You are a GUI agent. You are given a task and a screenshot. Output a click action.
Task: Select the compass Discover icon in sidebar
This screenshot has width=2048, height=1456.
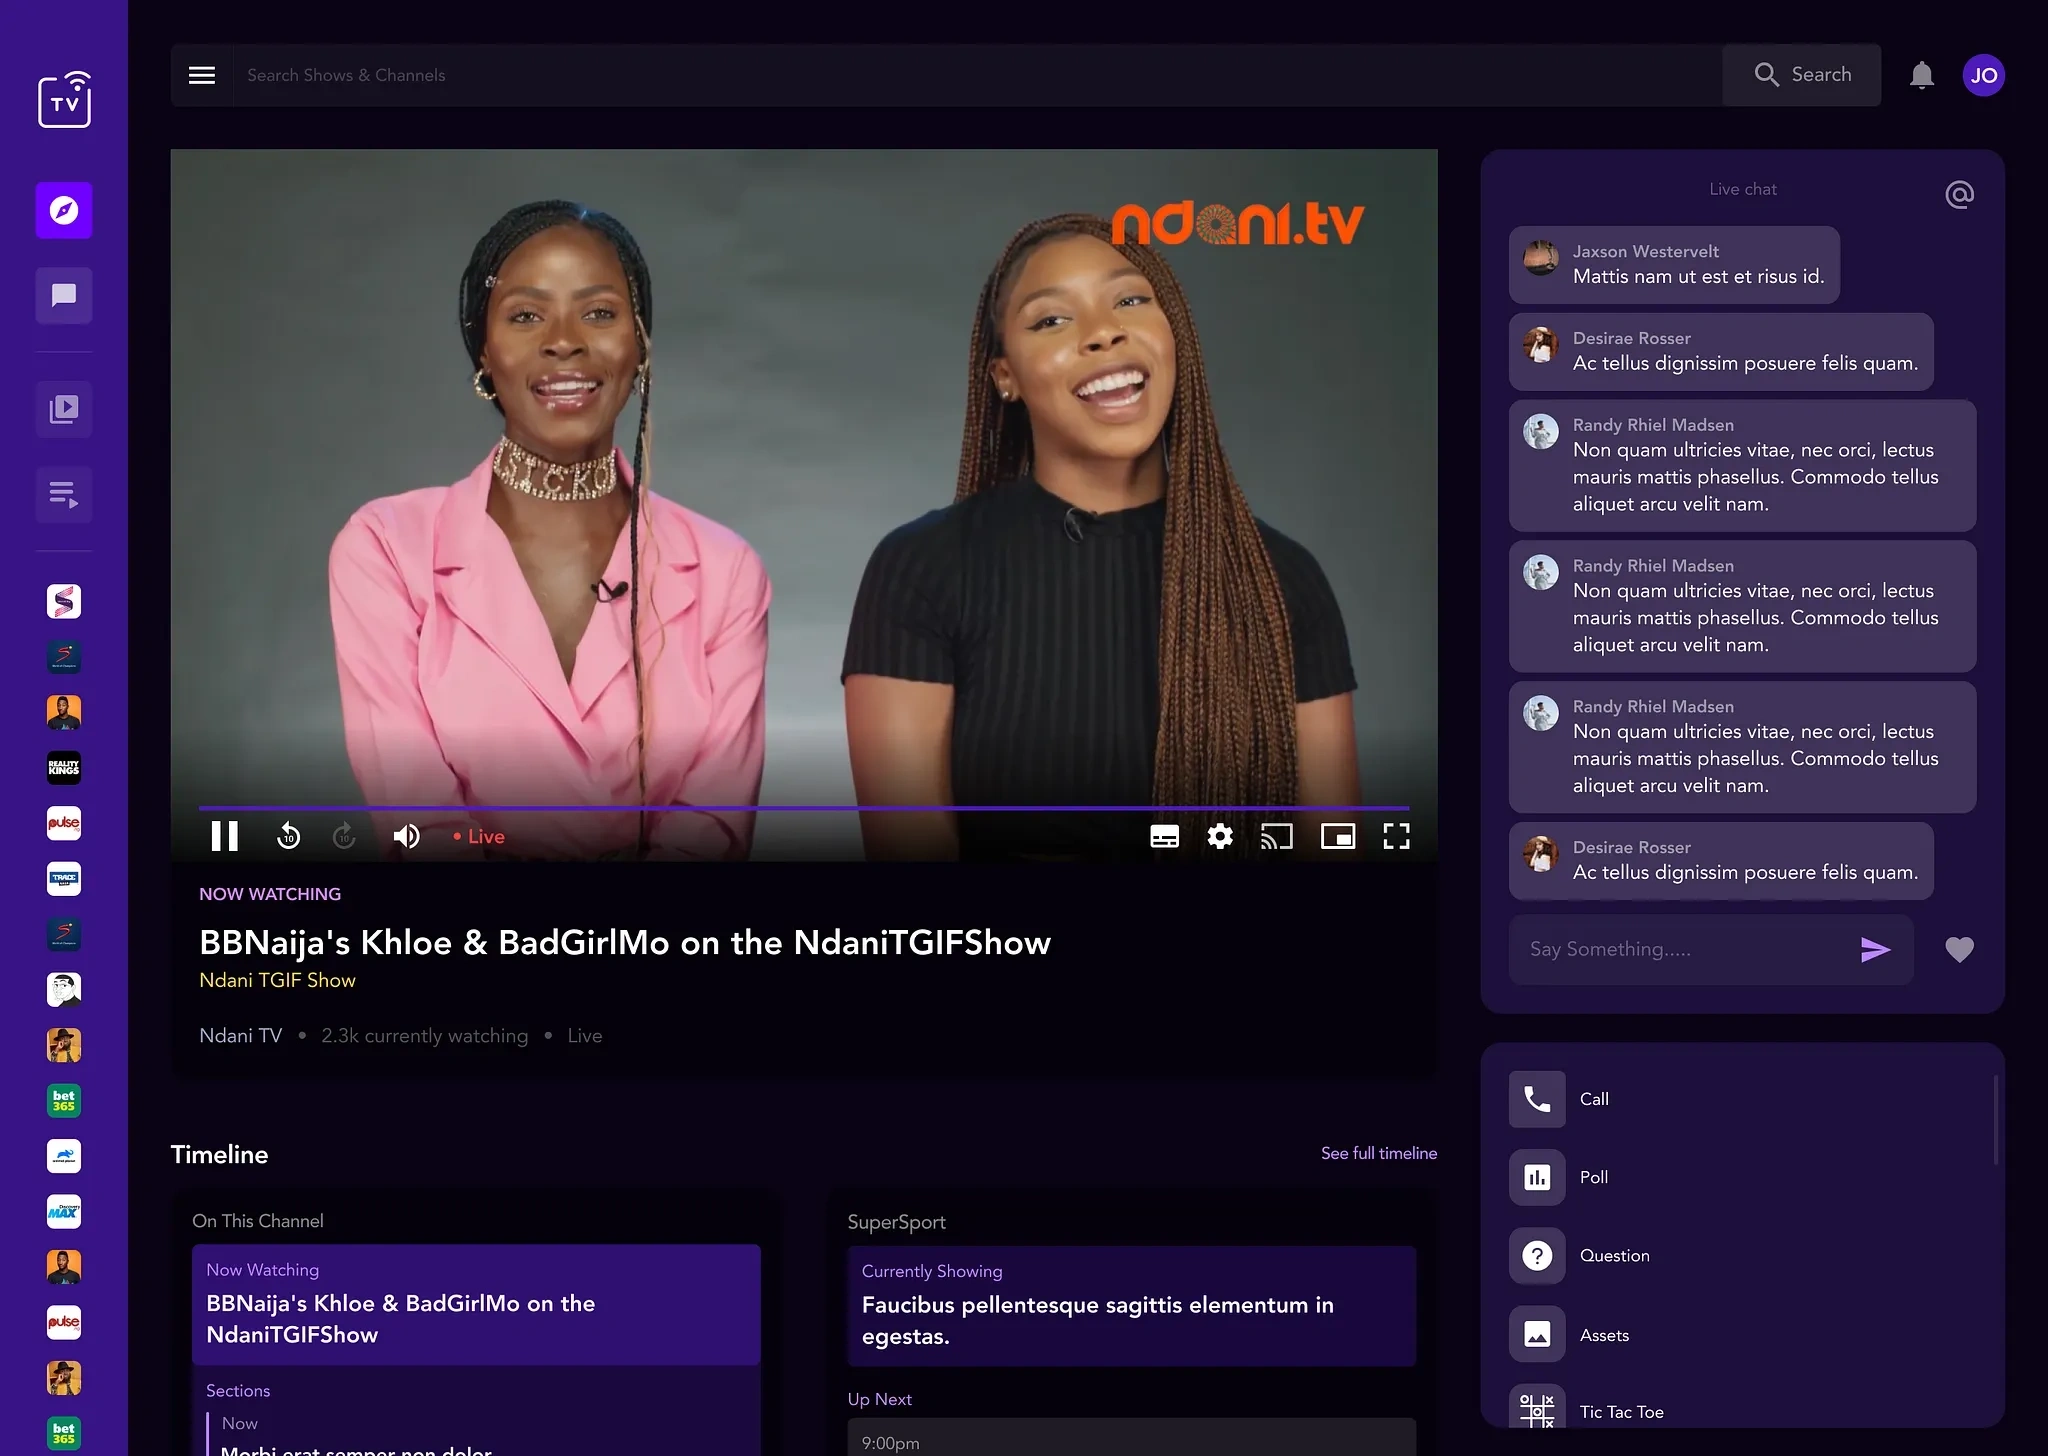pos(64,210)
